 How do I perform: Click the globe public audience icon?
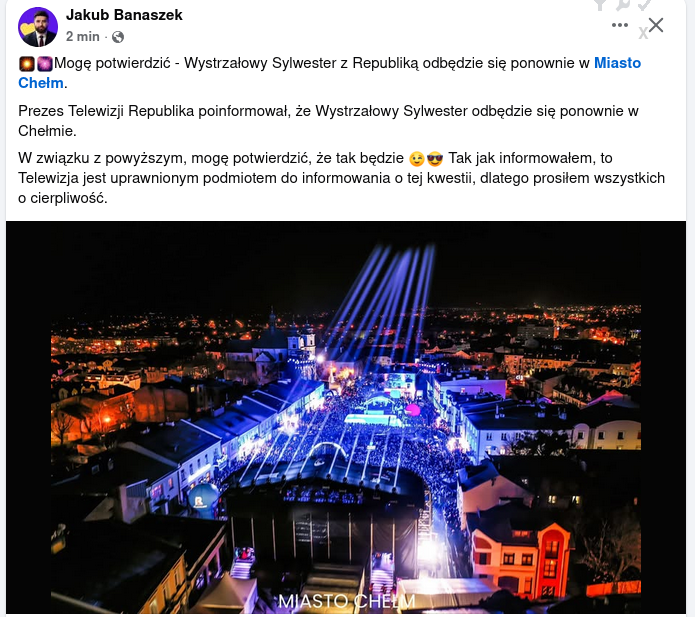118,37
